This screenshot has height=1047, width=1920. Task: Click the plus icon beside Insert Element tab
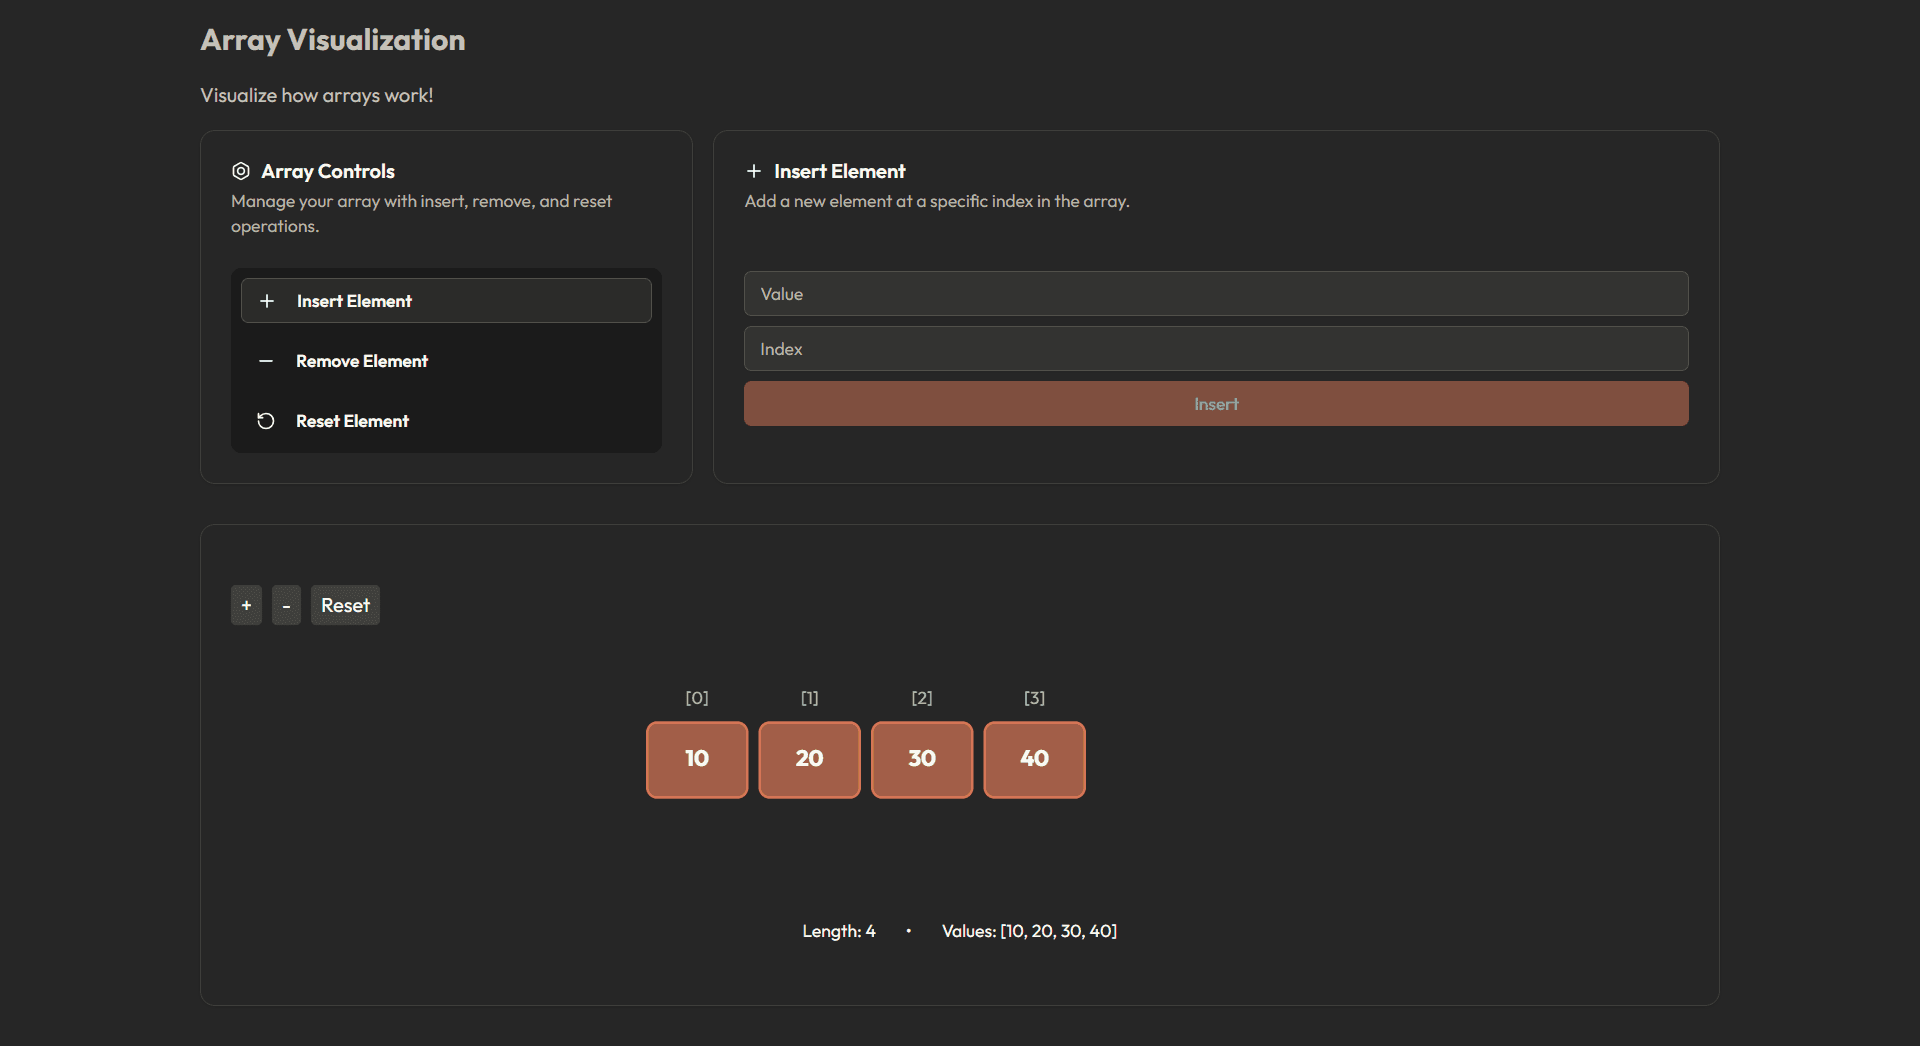tap(267, 301)
